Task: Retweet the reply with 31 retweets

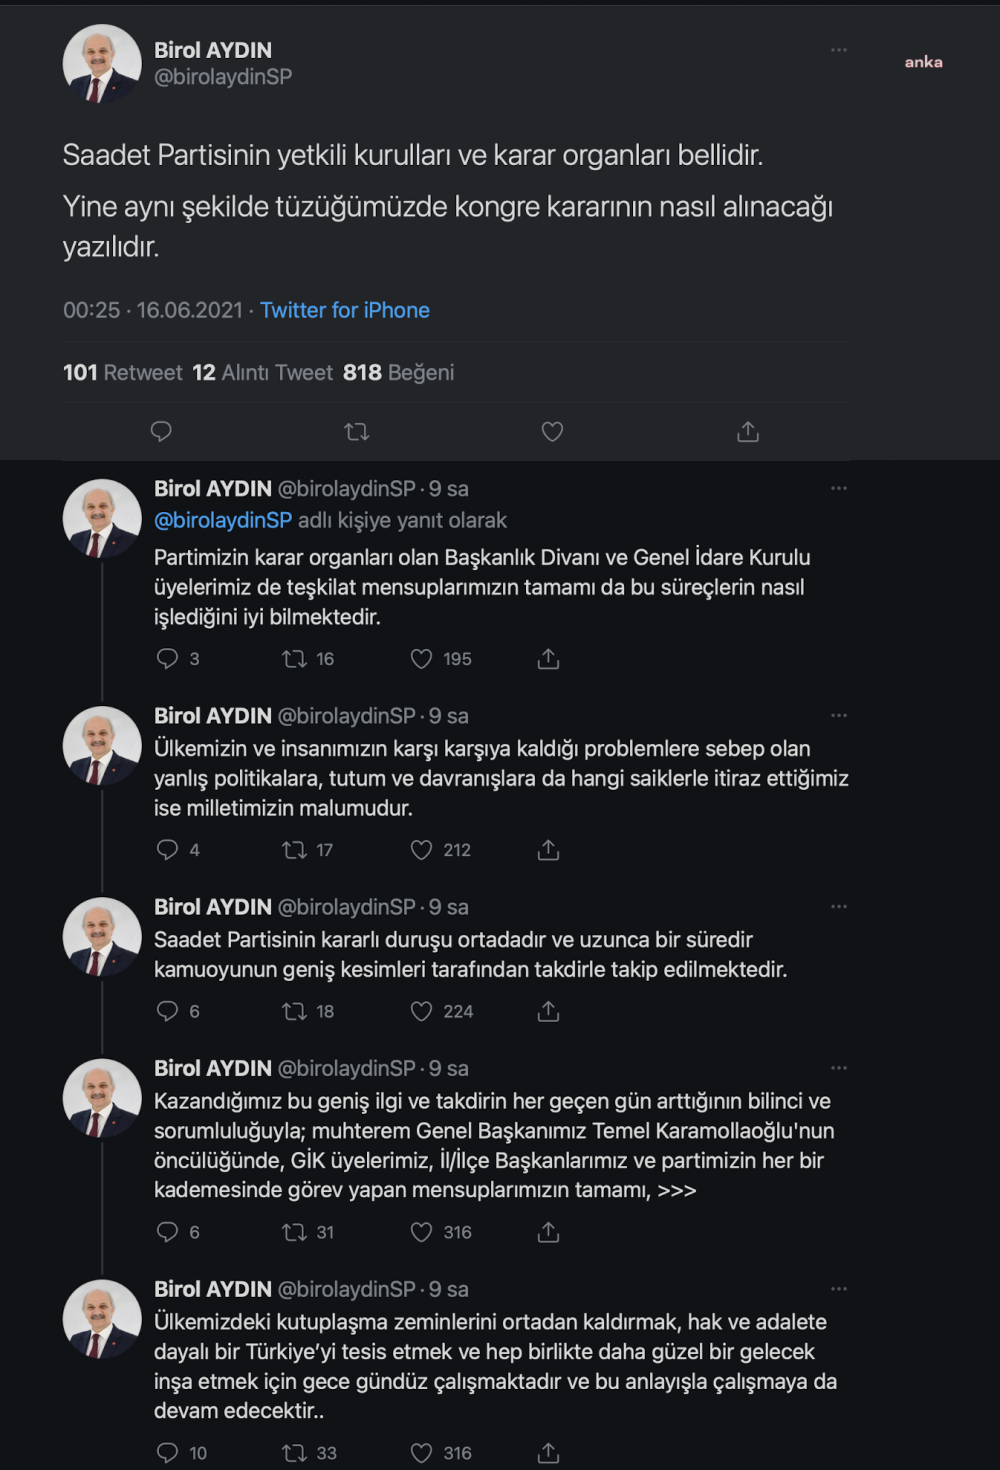Action: tap(294, 1233)
